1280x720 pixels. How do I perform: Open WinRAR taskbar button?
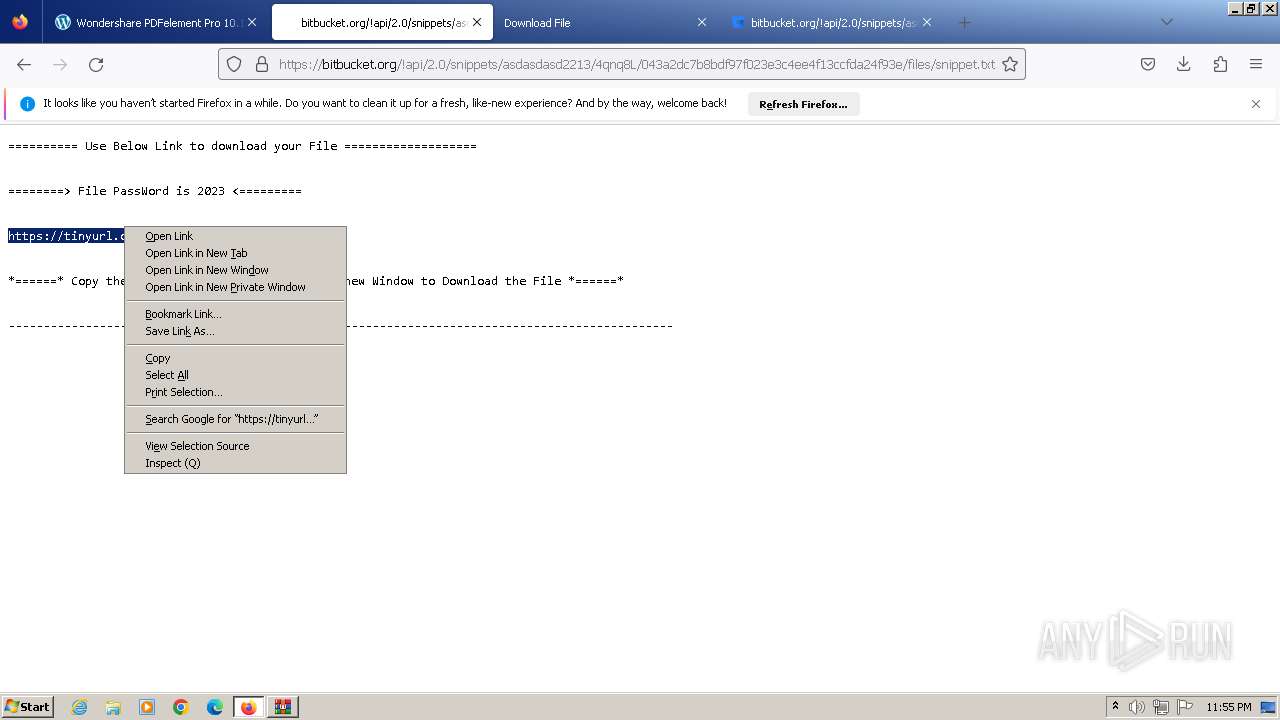pyautogui.click(x=283, y=707)
